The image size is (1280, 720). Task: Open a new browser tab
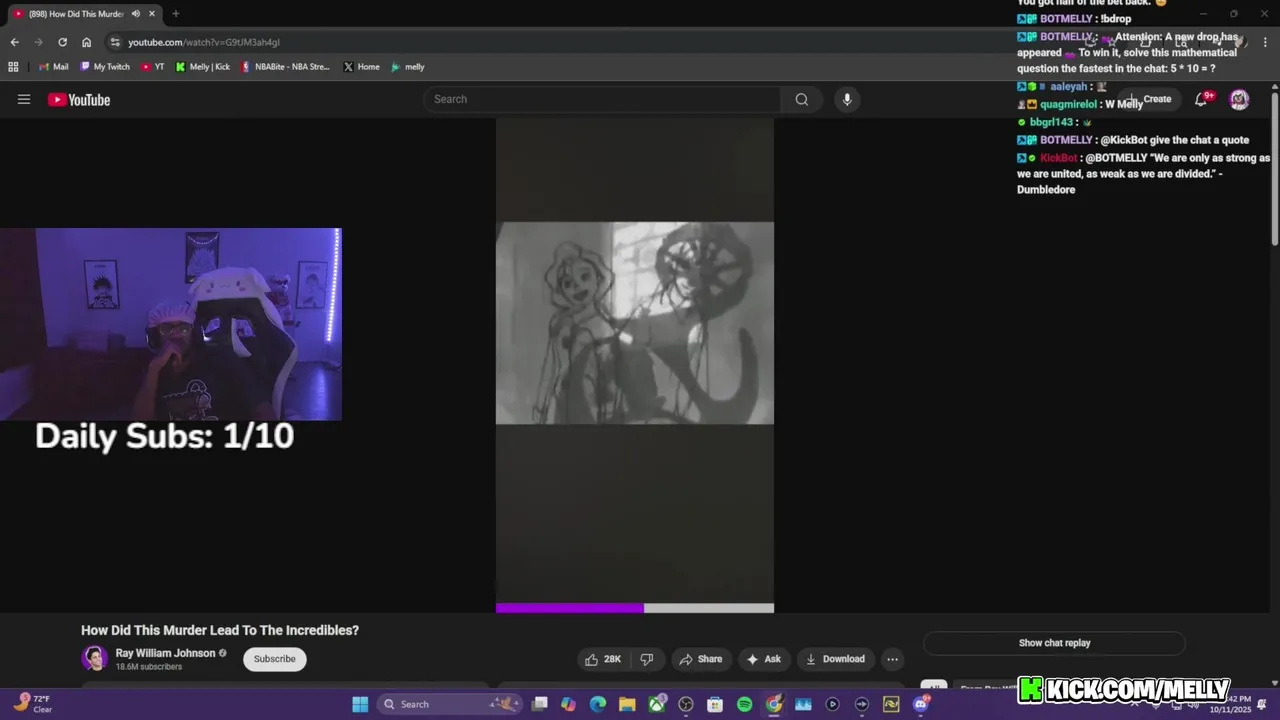tap(175, 14)
